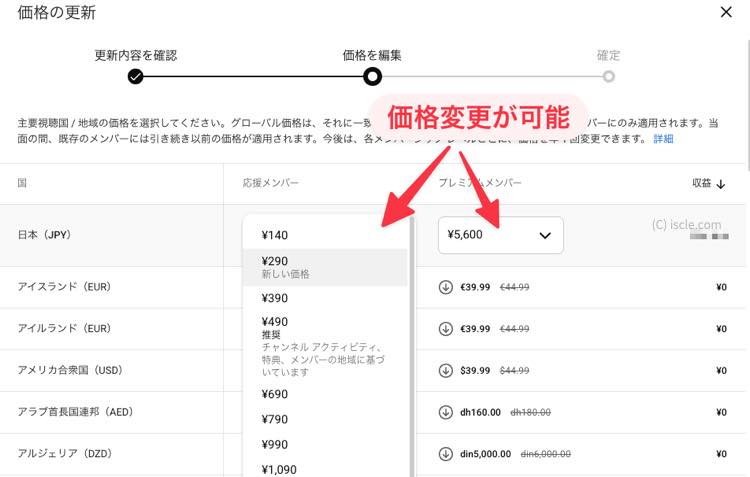Screen dimensions: 750x477
Task: Click アメリカ合衆国（USD）country name
Action: 70,370
